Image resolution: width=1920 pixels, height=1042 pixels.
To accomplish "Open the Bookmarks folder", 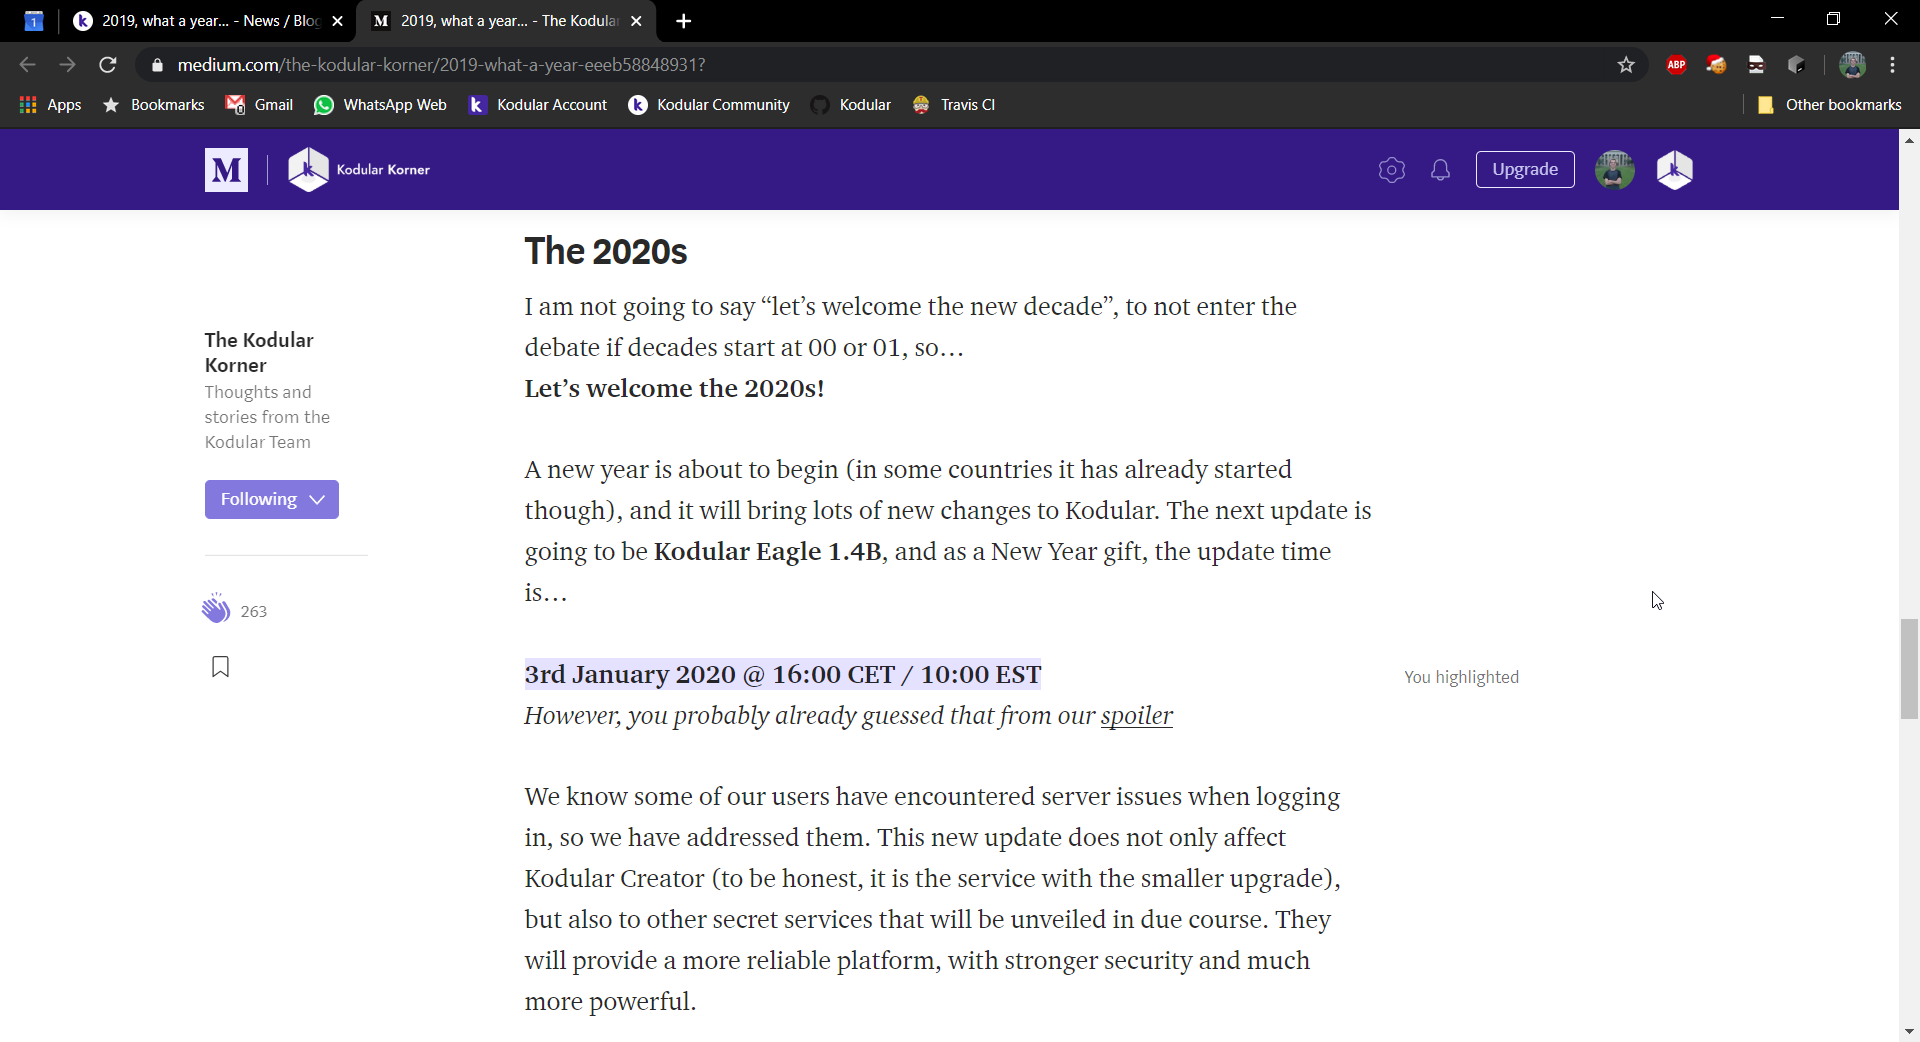I will point(154,105).
